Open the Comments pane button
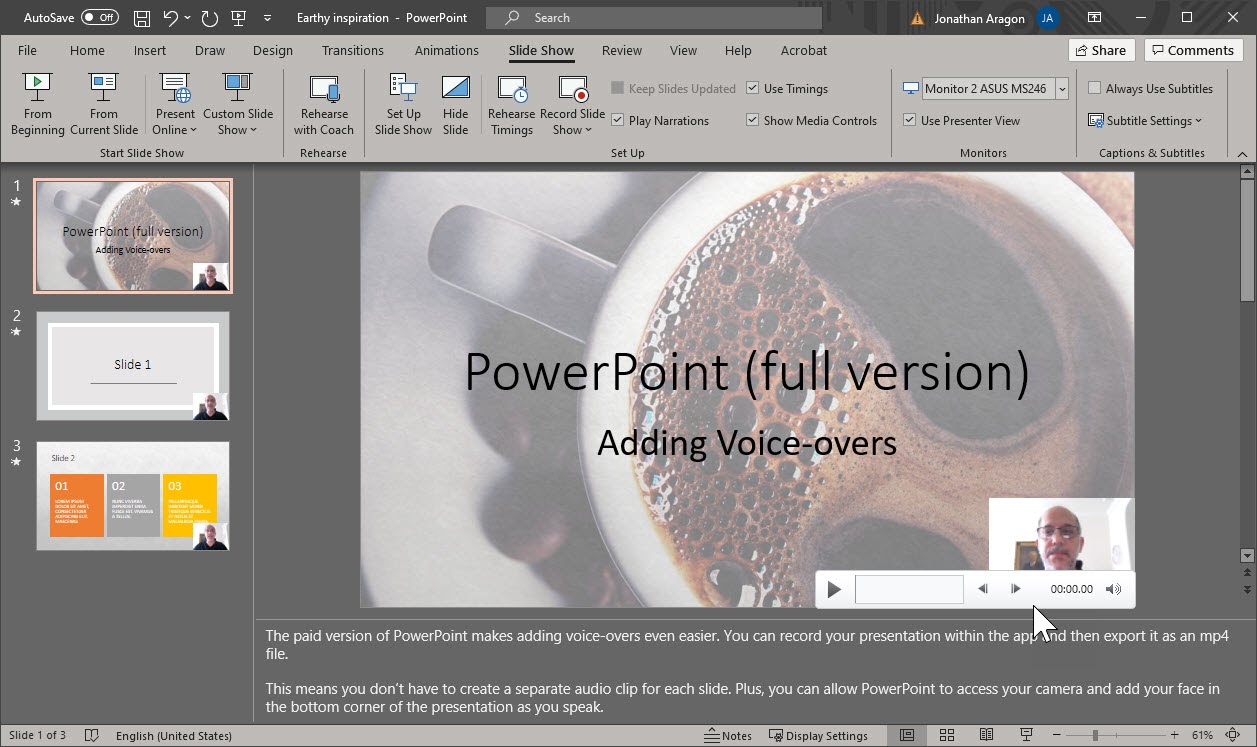 [x=1193, y=50]
